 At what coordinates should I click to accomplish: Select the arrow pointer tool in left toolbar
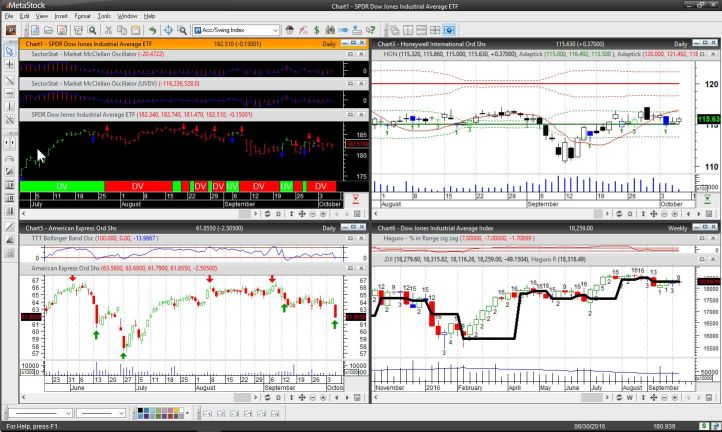click(9, 51)
